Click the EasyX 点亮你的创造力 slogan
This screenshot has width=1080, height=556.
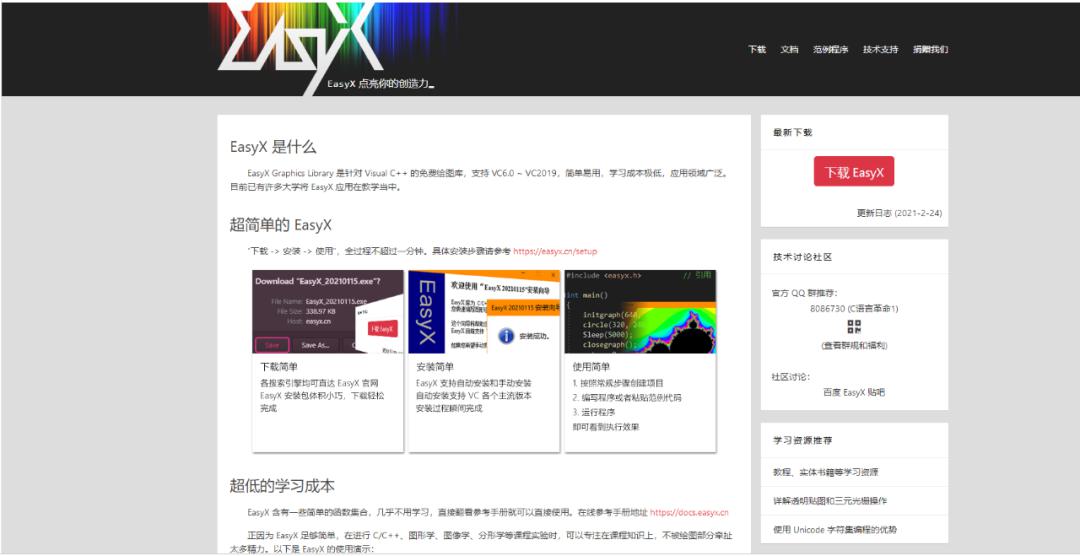[x=380, y=84]
